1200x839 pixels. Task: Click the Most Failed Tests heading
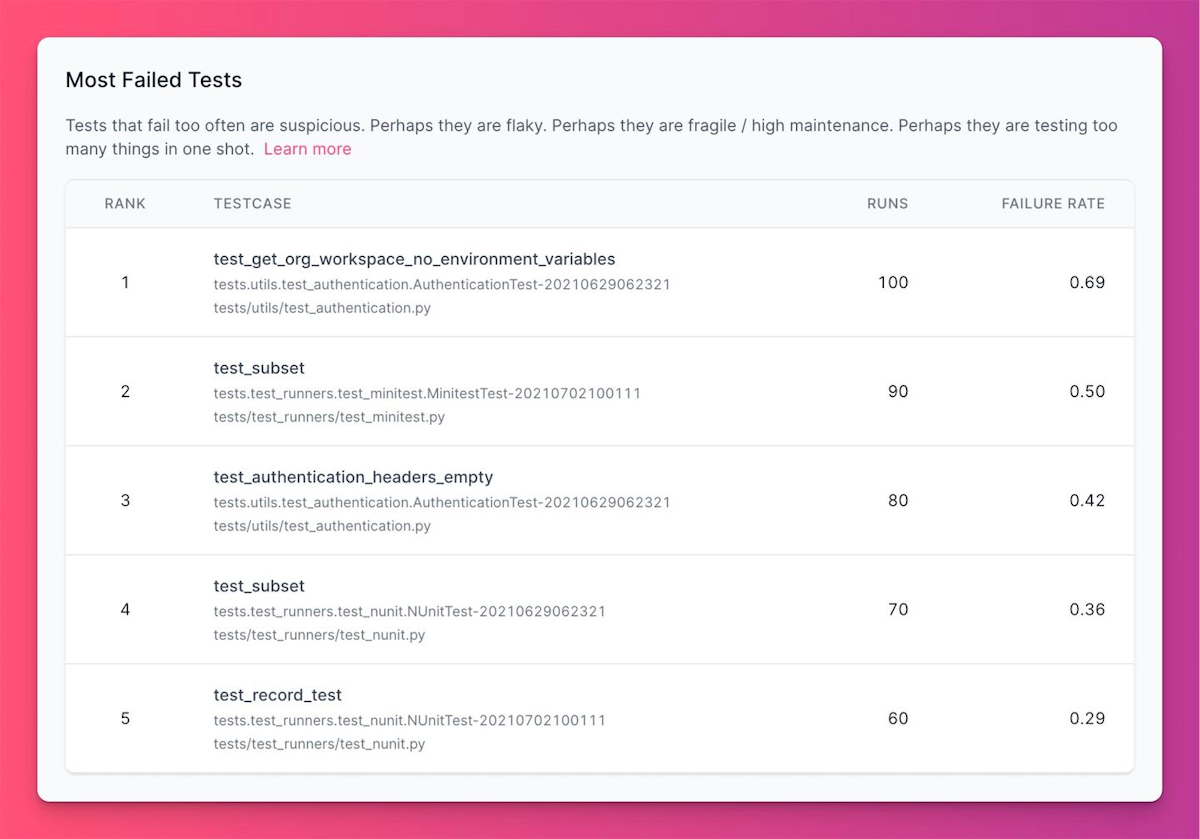click(x=154, y=80)
